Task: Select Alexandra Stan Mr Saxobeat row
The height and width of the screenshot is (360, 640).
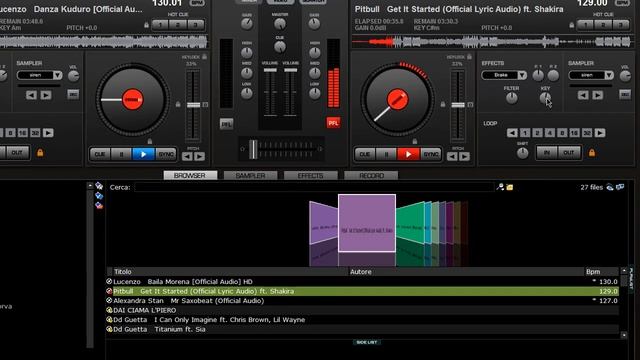Action: point(362,301)
